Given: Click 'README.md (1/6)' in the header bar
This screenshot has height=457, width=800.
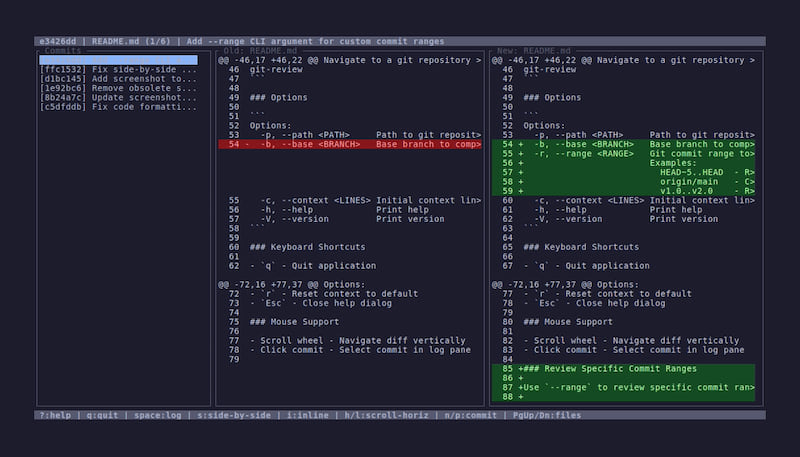Looking at the screenshot, I should click(x=131, y=41).
